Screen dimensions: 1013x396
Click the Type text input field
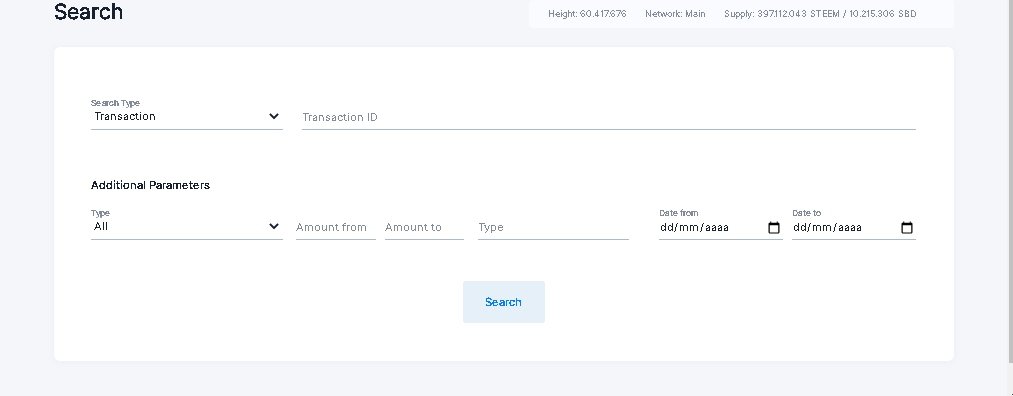click(553, 227)
